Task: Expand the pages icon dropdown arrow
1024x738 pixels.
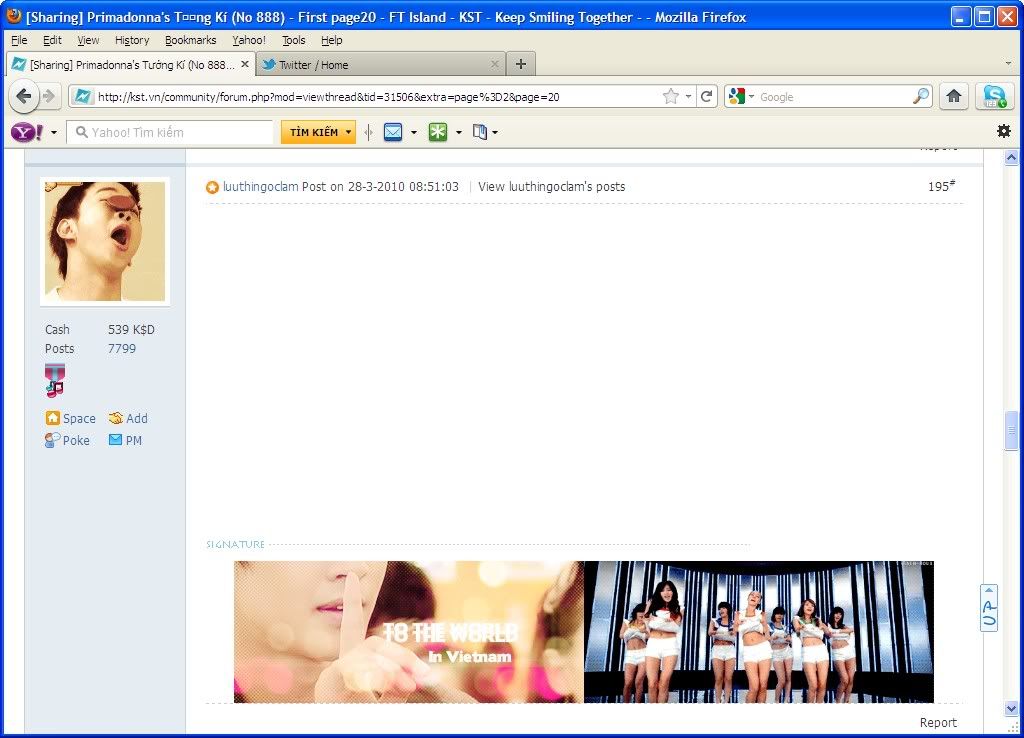Action: [x=495, y=133]
